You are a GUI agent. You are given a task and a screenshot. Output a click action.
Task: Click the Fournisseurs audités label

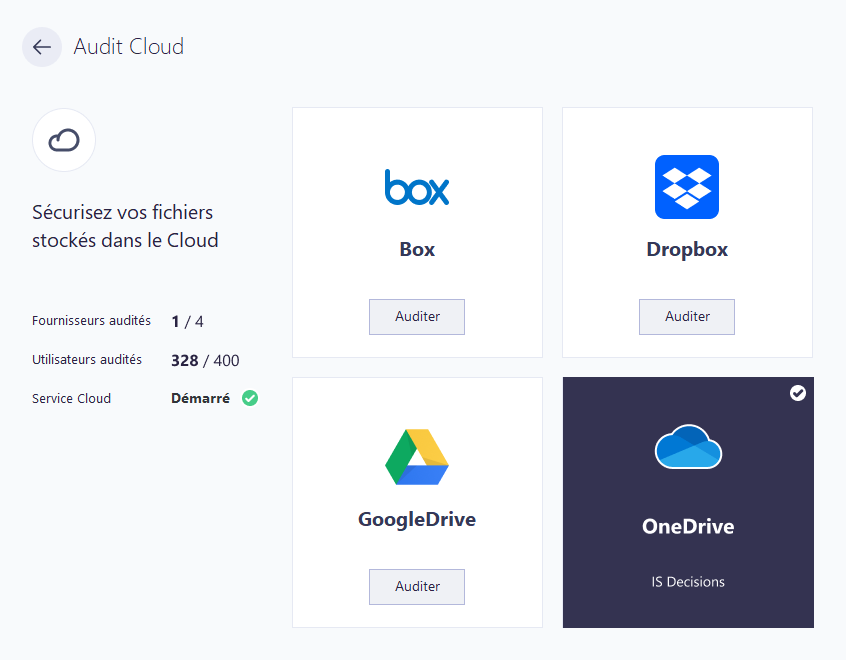tap(91, 321)
